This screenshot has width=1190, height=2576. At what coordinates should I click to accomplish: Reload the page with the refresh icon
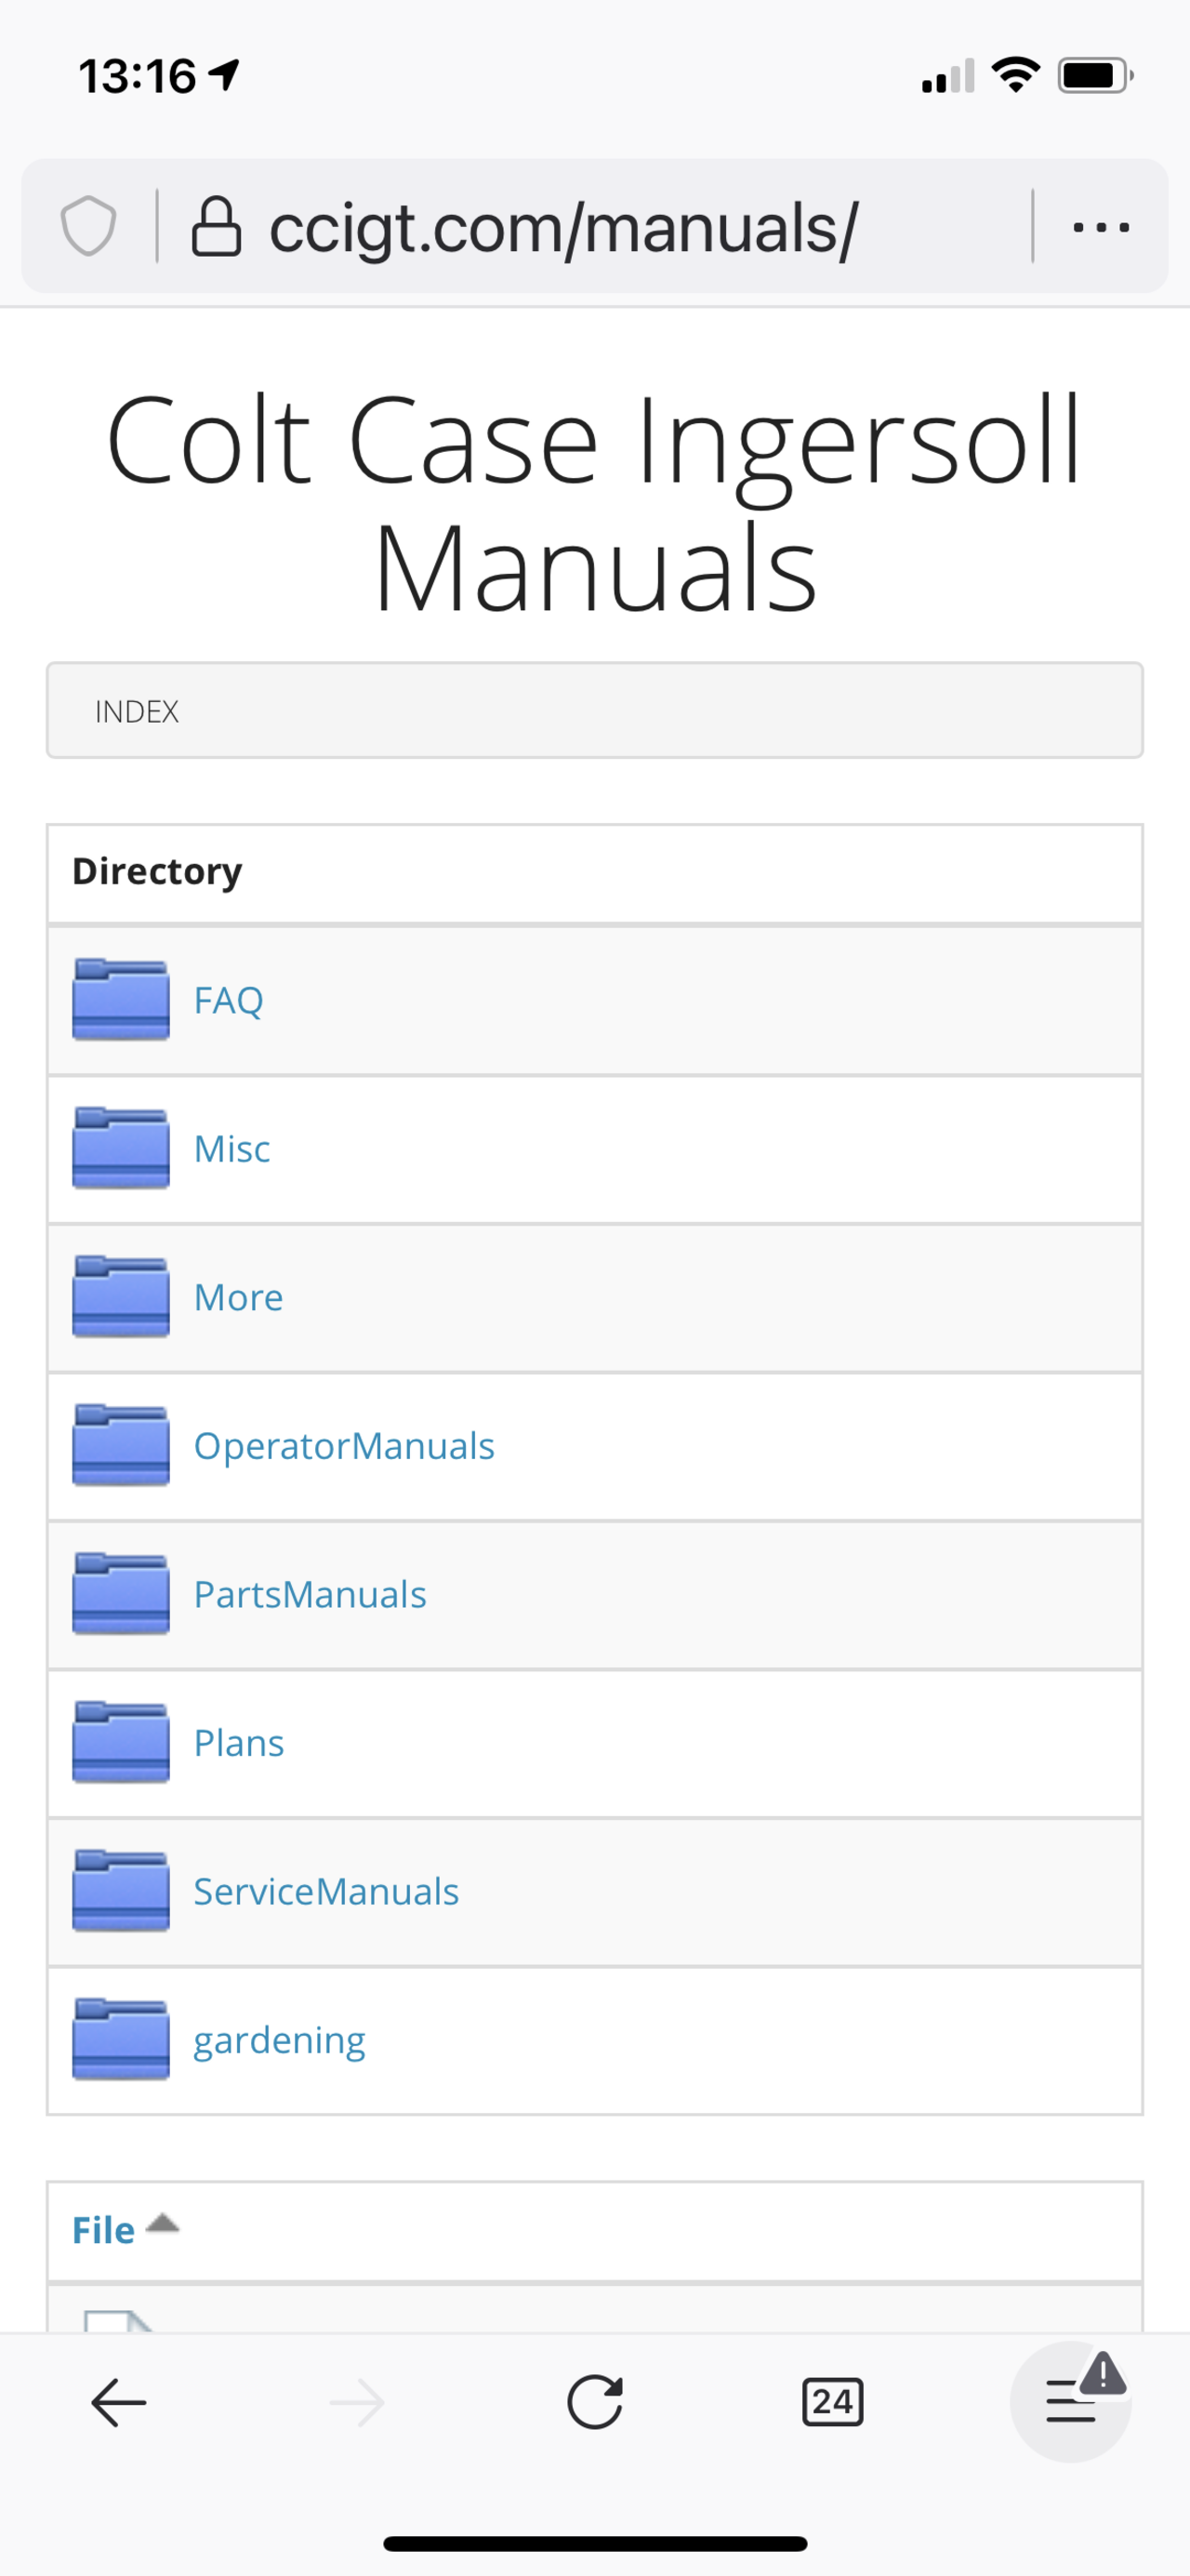pyautogui.click(x=595, y=2402)
